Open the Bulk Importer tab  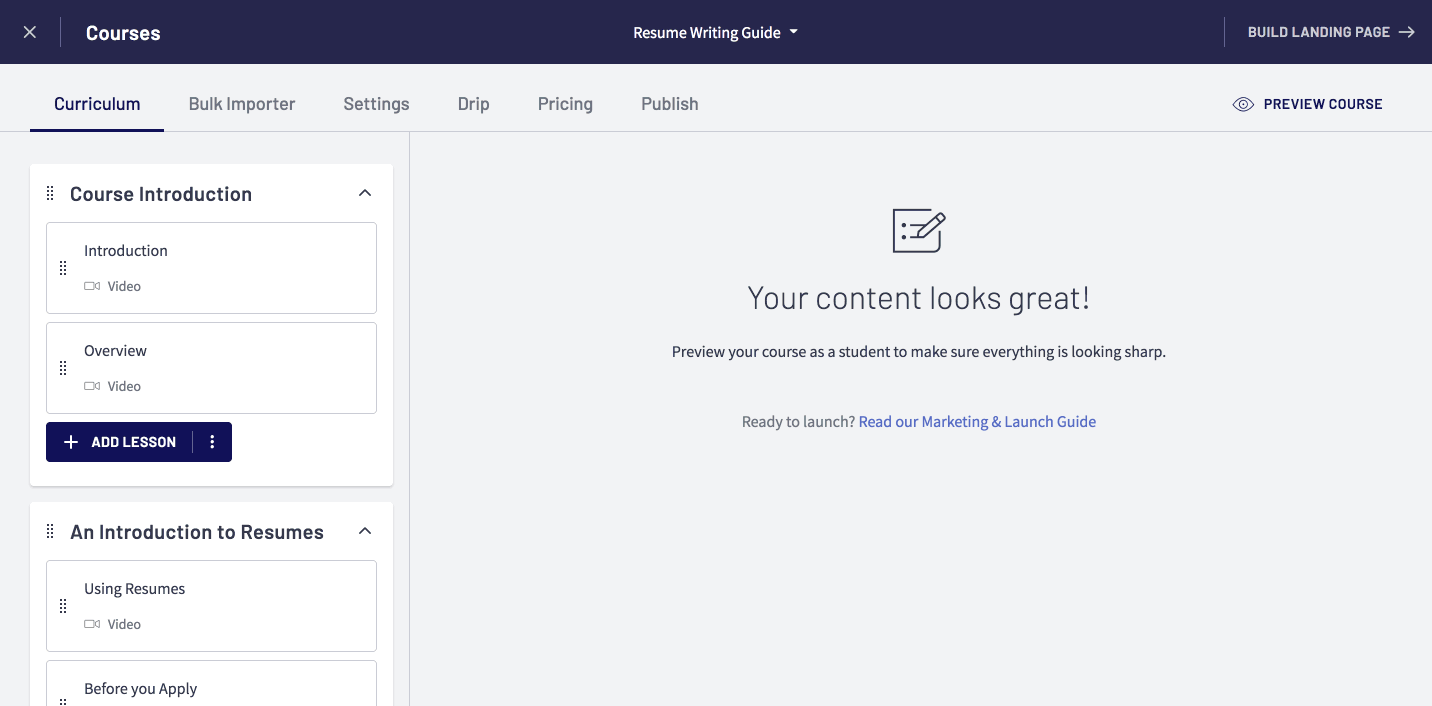coord(242,104)
